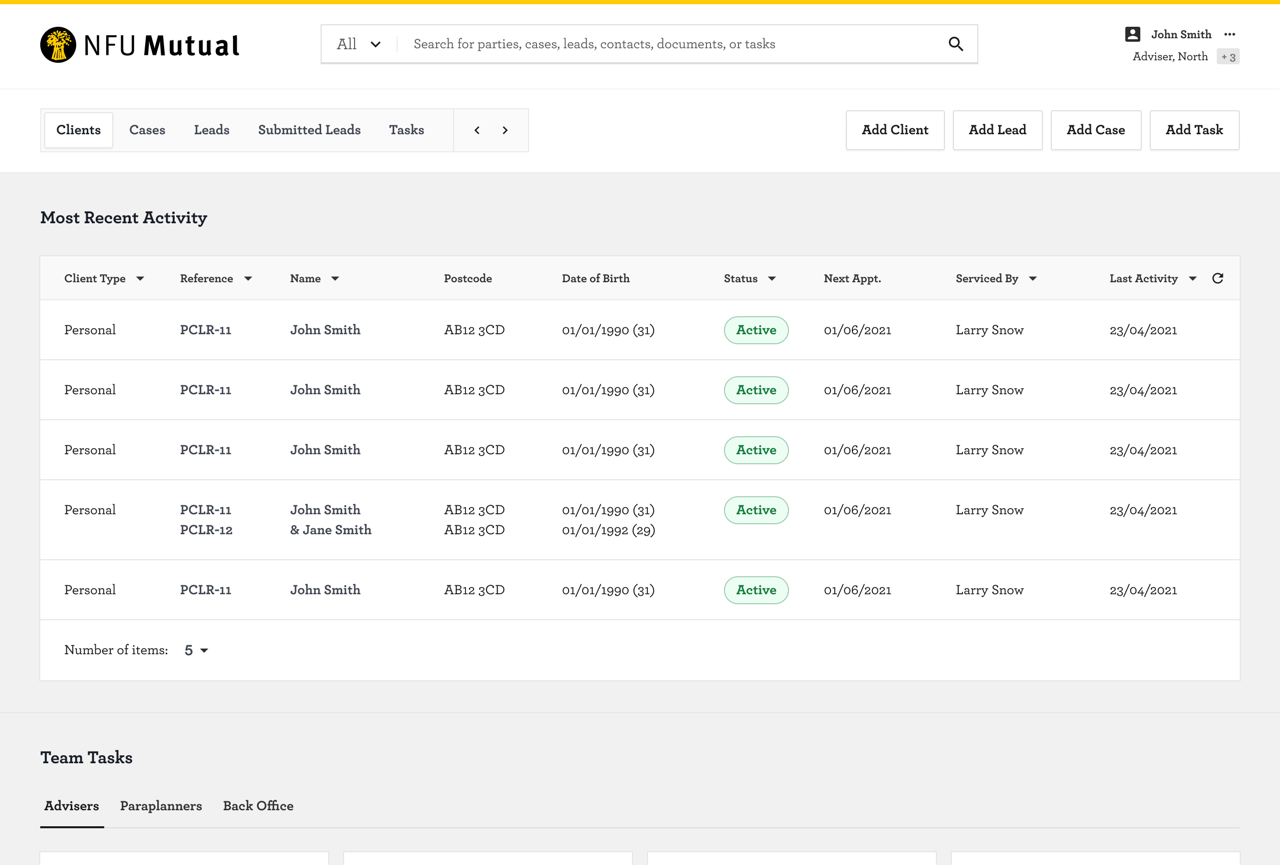Refresh the Most Recent Activity table
This screenshot has width=1280, height=865.
[x=1218, y=279]
